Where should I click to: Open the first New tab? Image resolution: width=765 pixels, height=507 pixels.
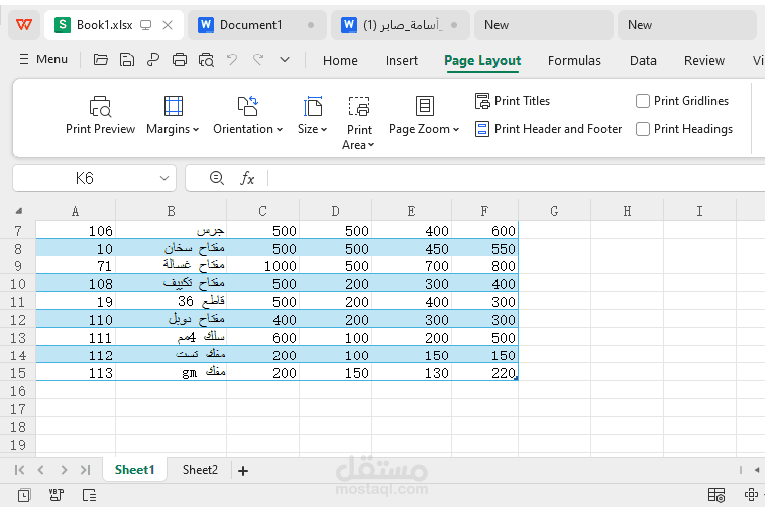(x=544, y=25)
